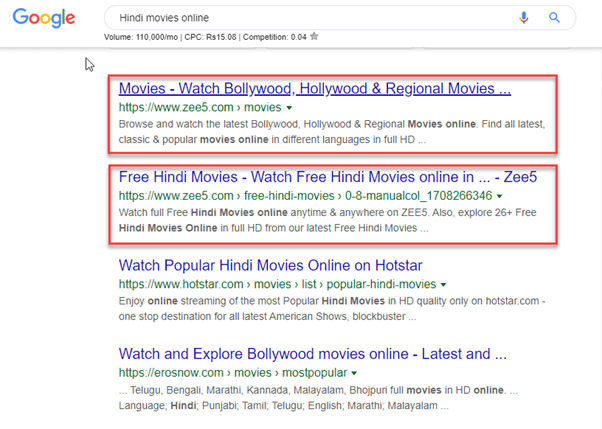602x429 pixels.
Task: Click snippet text starting Browse and watch the latest
Action: point(332,132)
